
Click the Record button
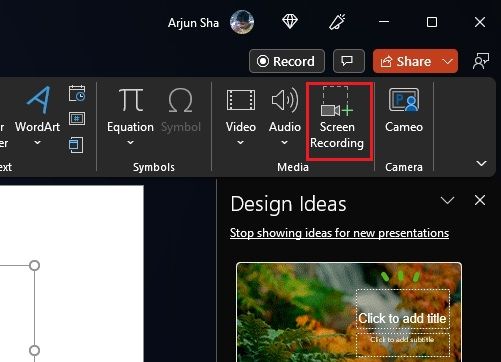287,61
